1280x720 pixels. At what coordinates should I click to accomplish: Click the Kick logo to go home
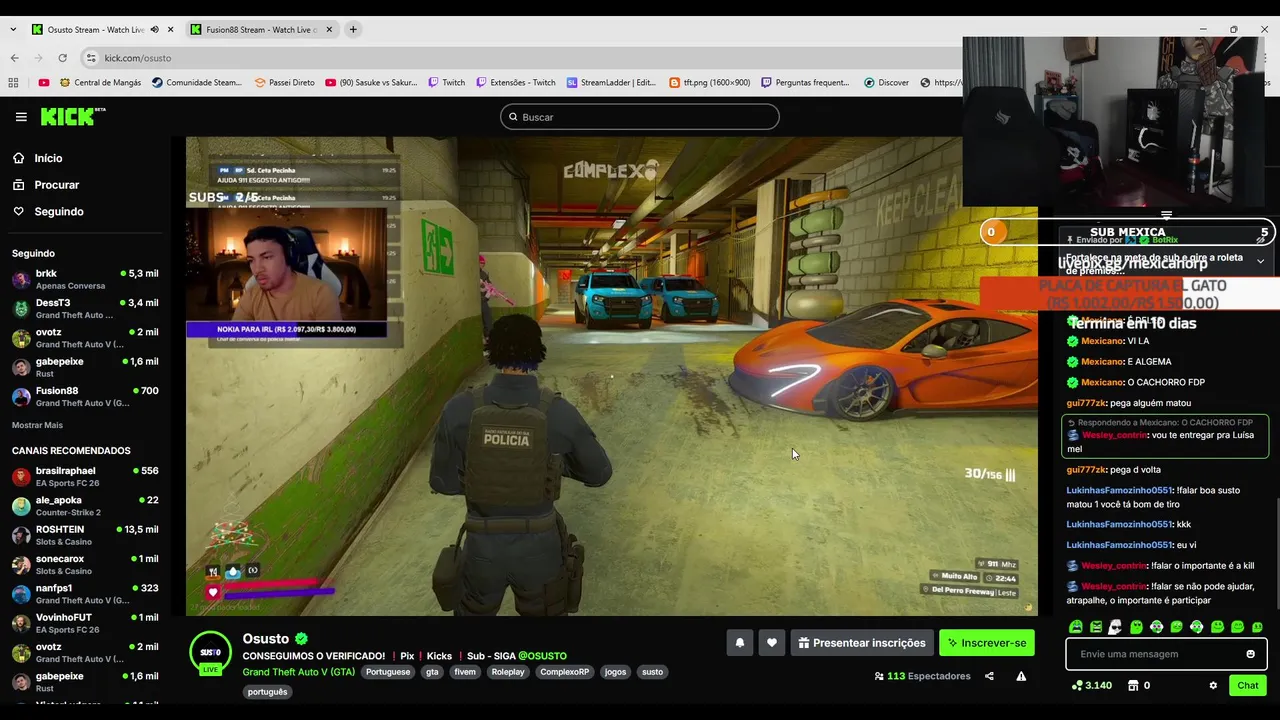pos(73,117)
